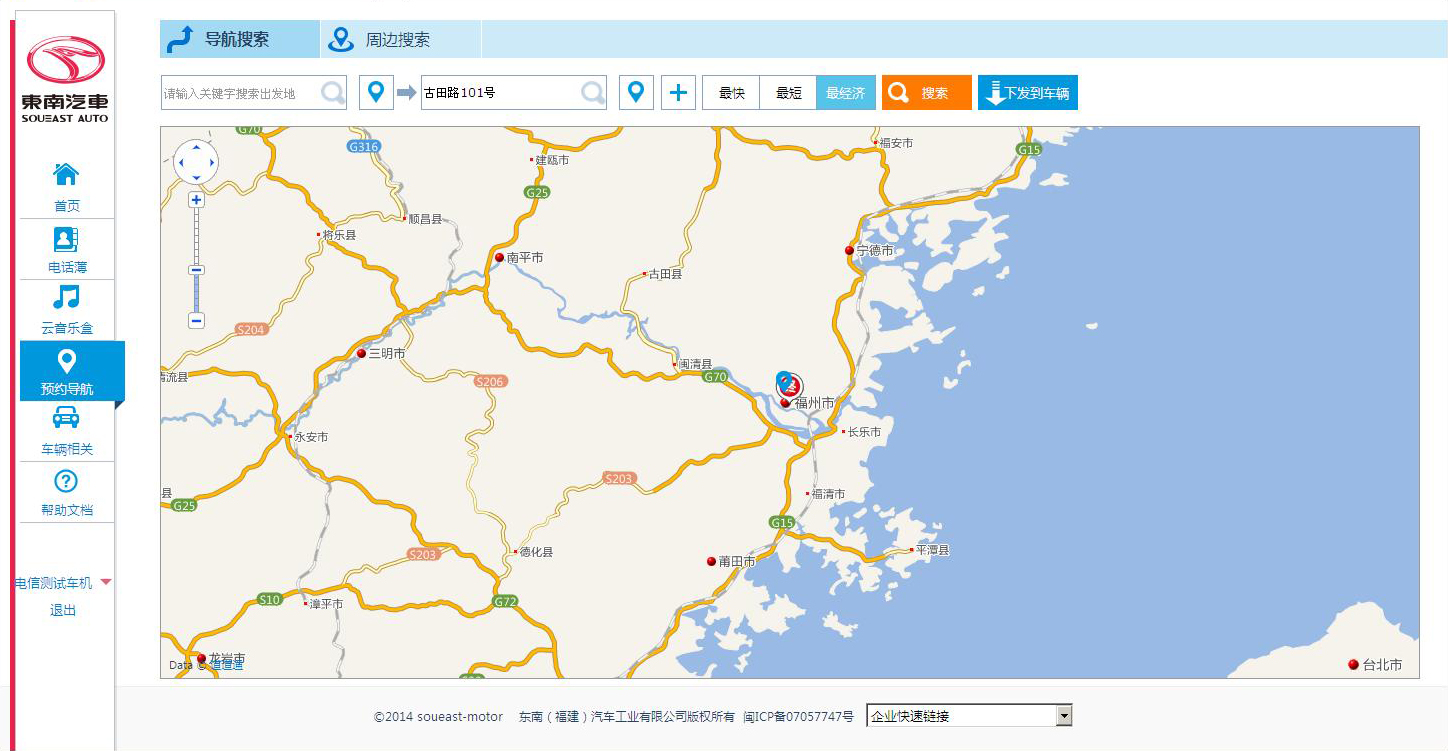The width and height of the screenshot is (1448, 751).
Task: Click the map pin beside the origin field
Action: [376, 93]
